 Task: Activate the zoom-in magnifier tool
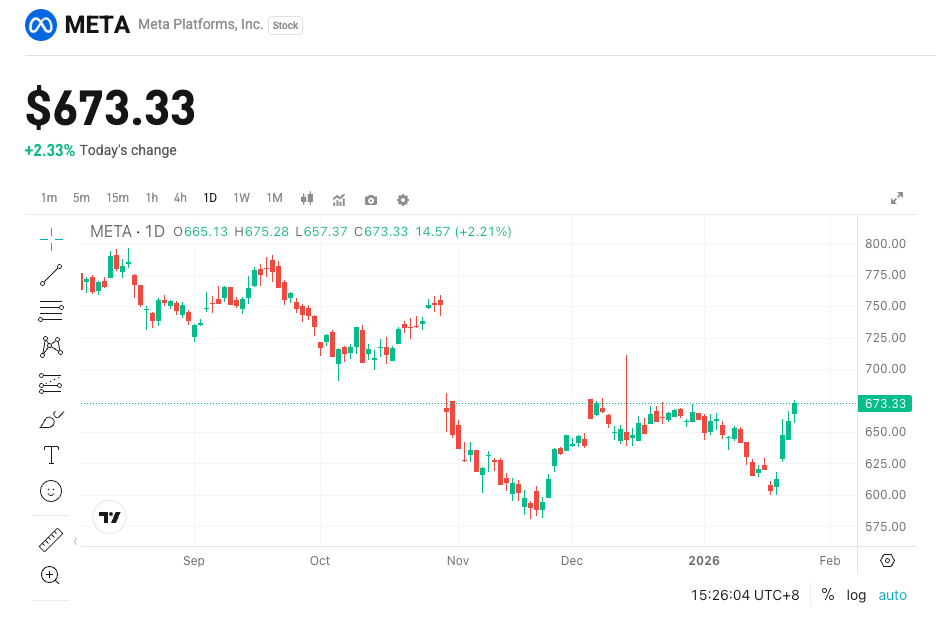50,576
